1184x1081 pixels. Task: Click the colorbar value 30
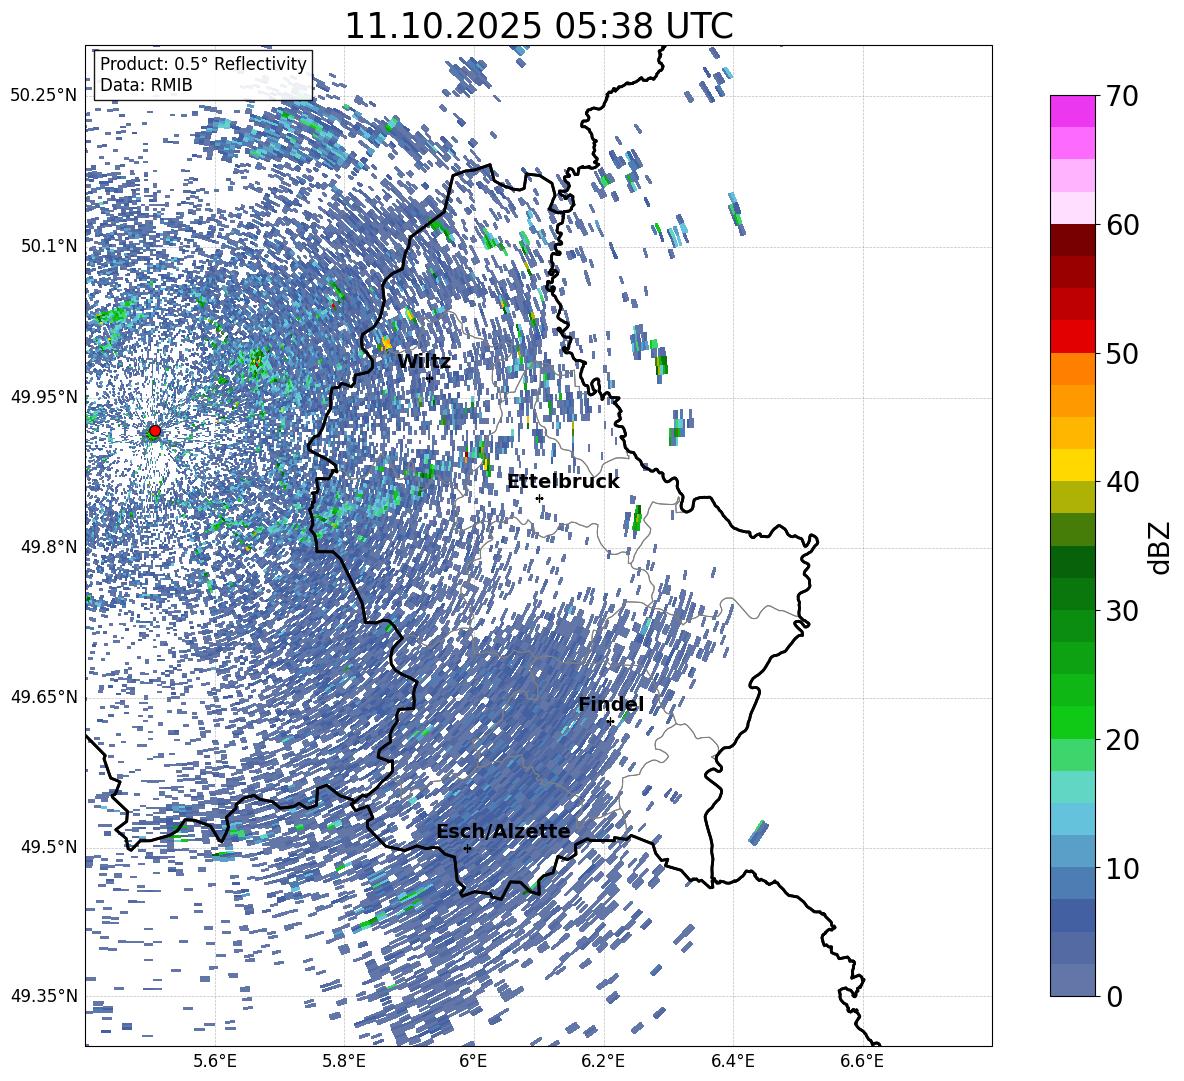tap(1122, 611)
